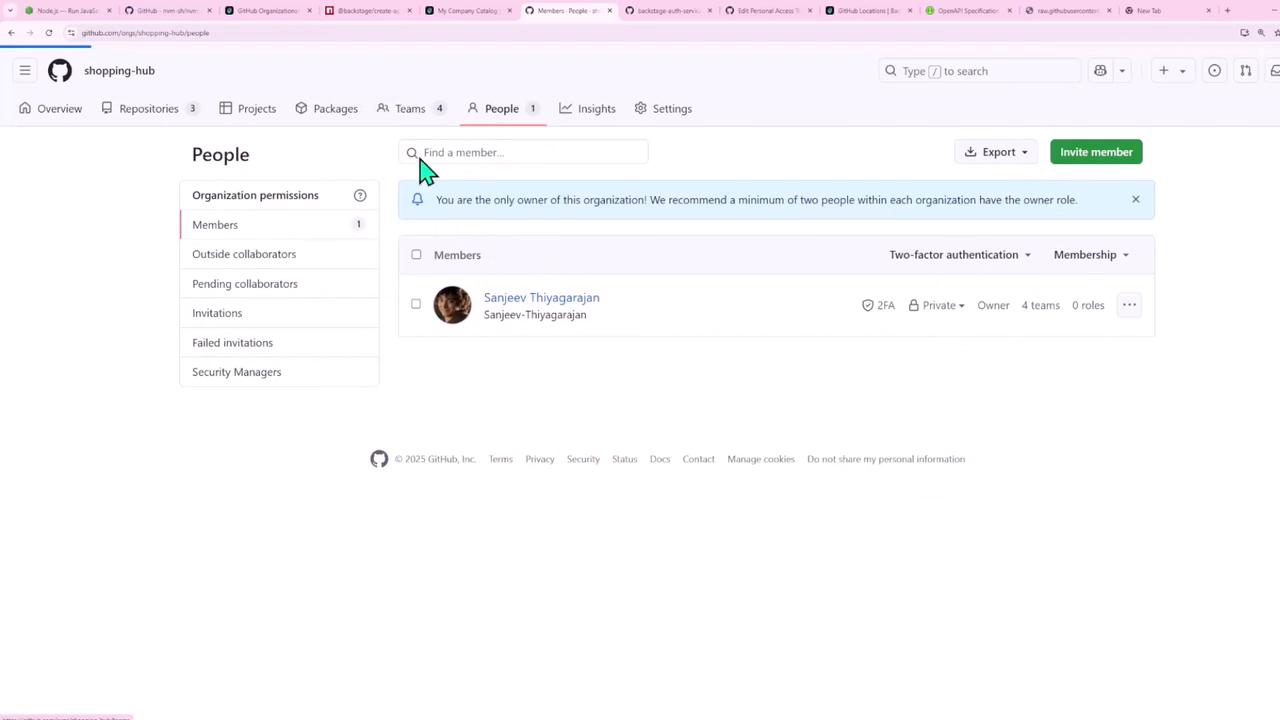
Task: Open the Insights tab
Action: coord(588,108)
